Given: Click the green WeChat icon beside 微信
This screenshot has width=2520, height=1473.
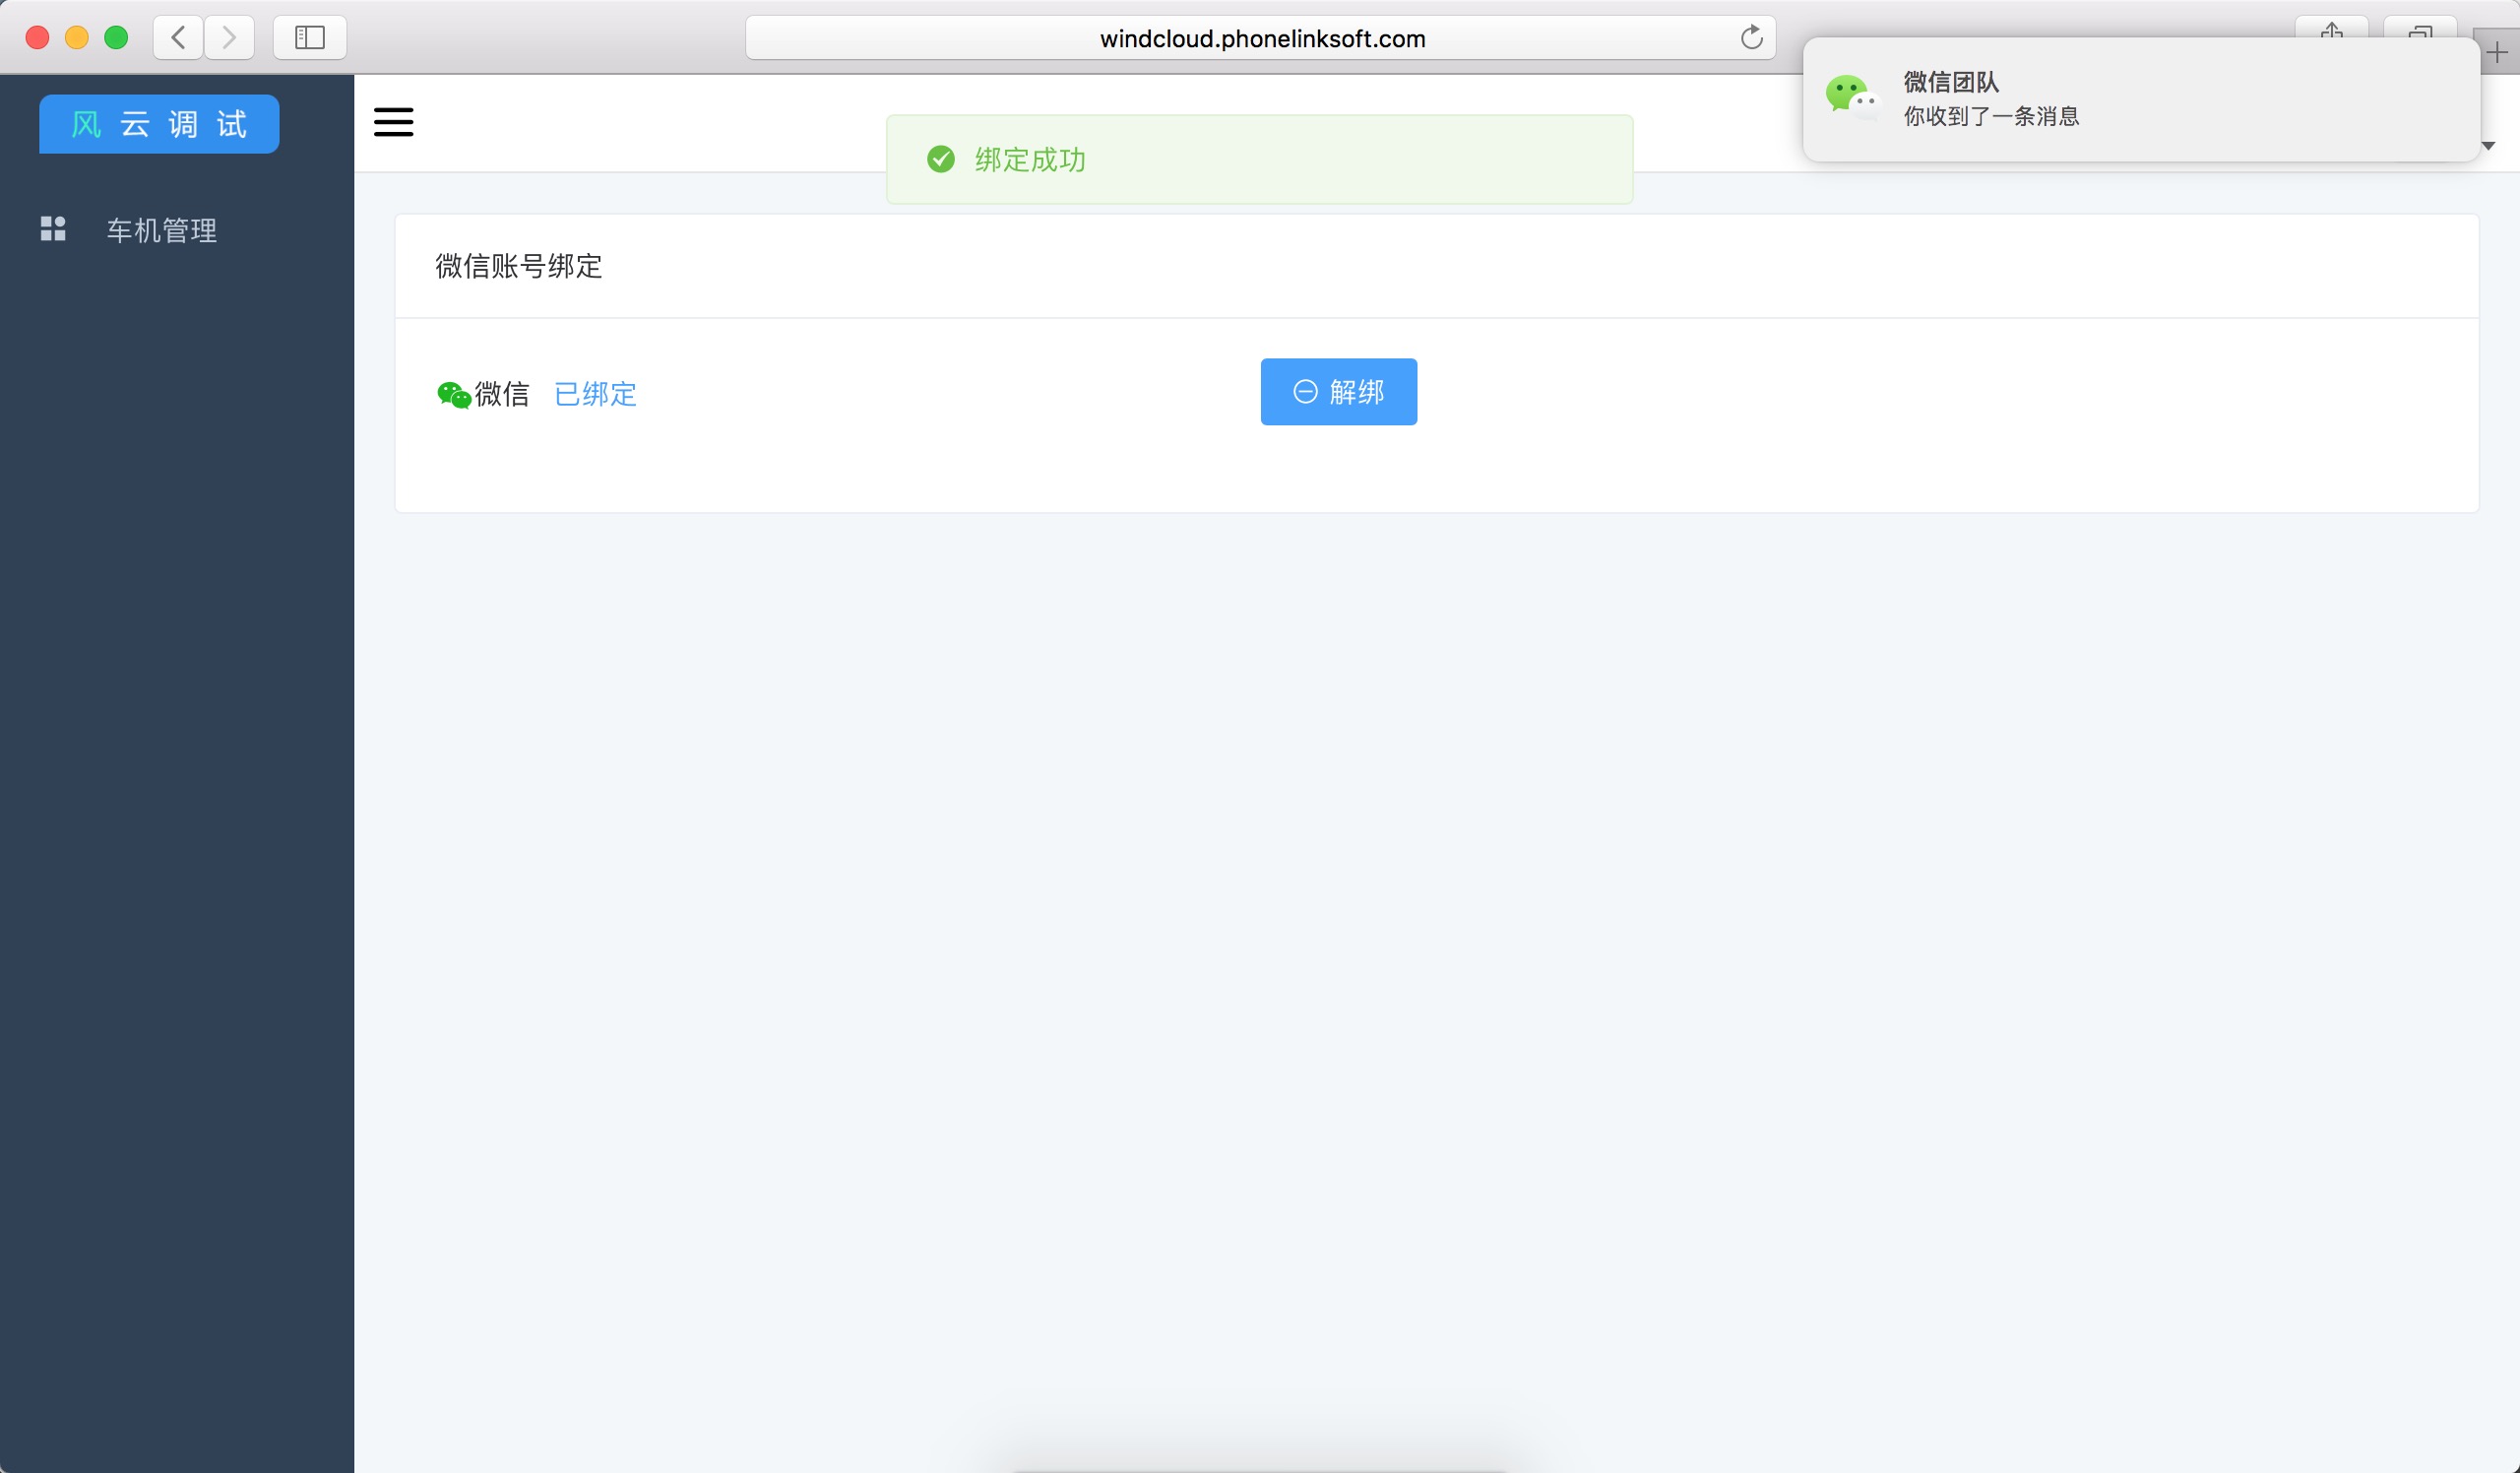Looking at the screenshot, I should click(x=454, y=395).
